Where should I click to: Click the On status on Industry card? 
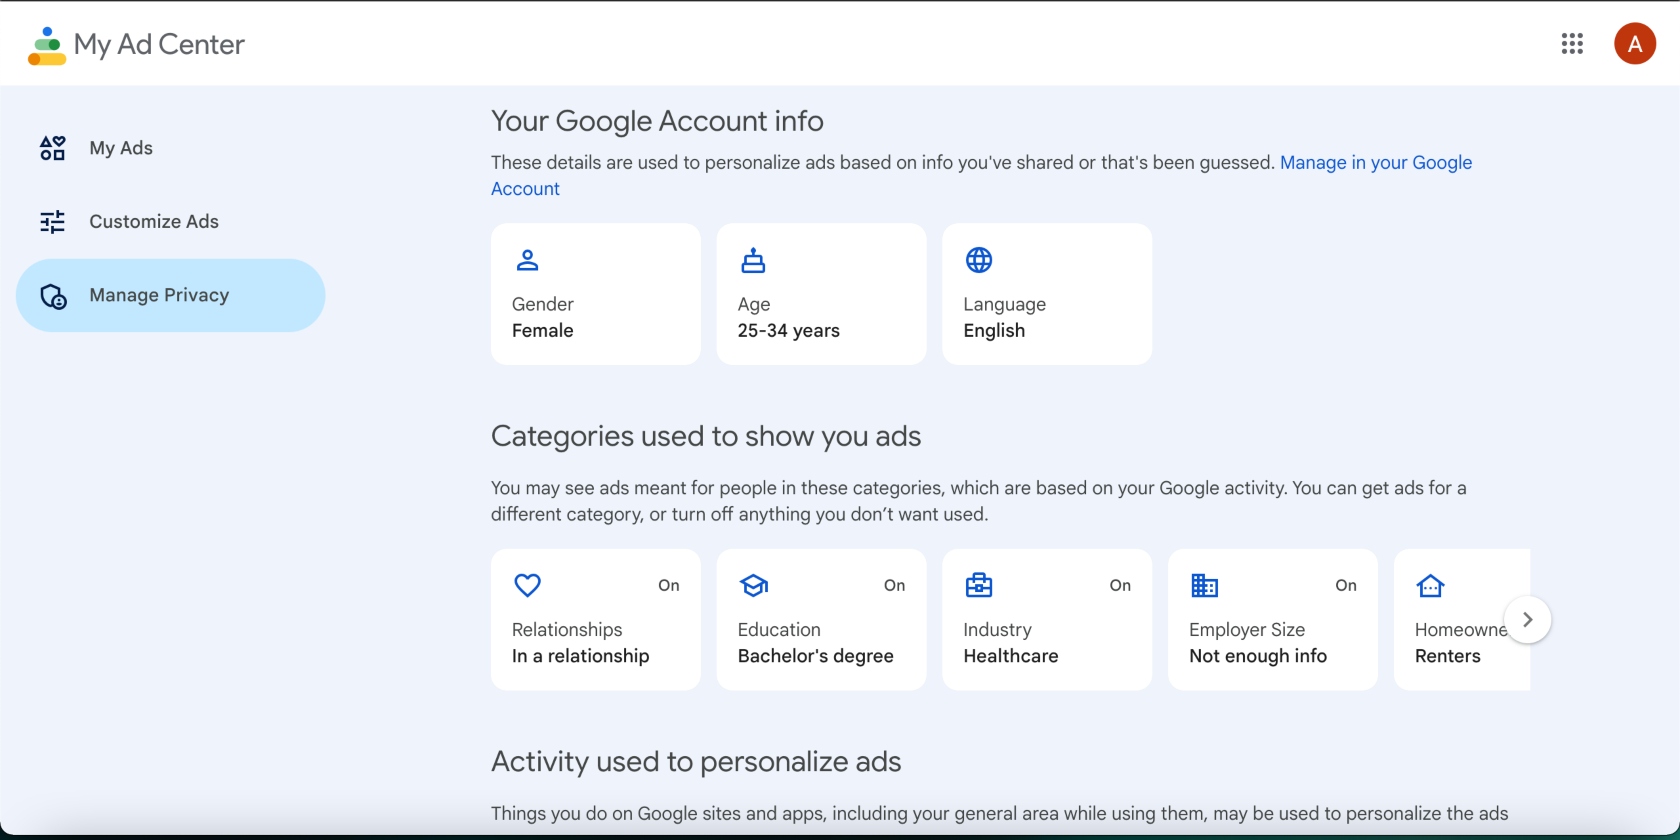(x=1121, y=586)
